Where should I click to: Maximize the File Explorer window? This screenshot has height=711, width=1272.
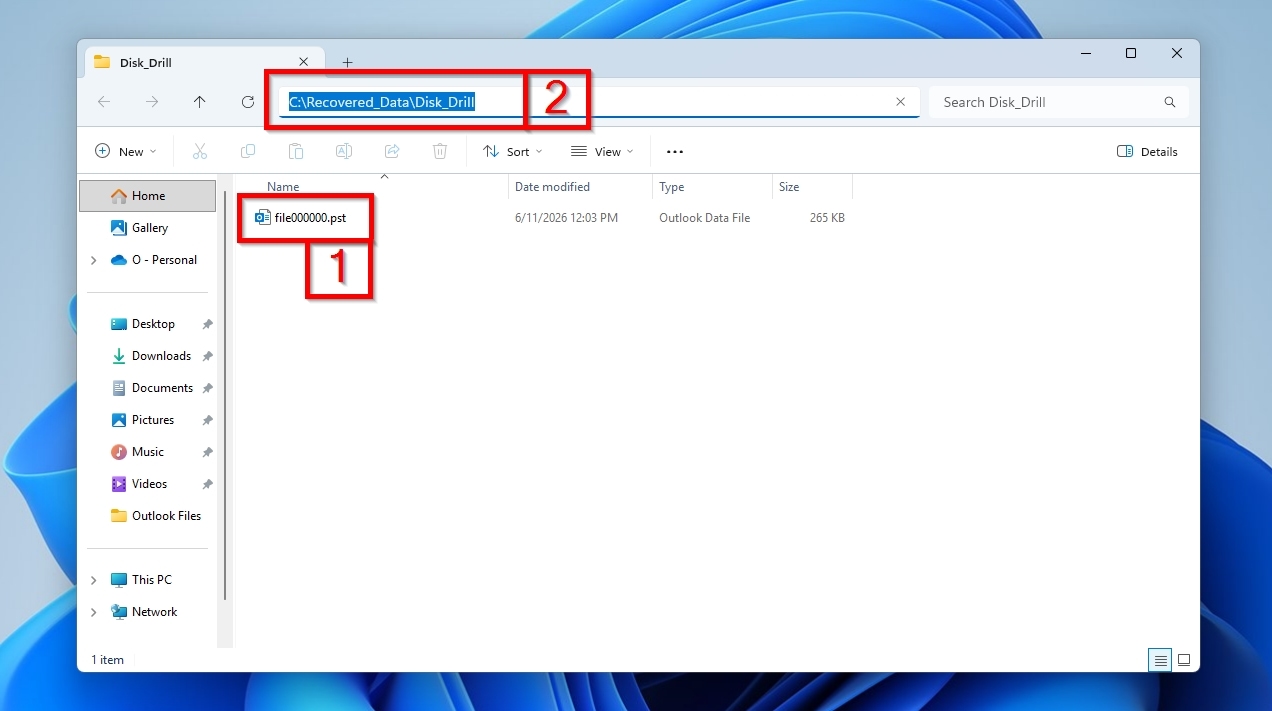pos(1131,54)
